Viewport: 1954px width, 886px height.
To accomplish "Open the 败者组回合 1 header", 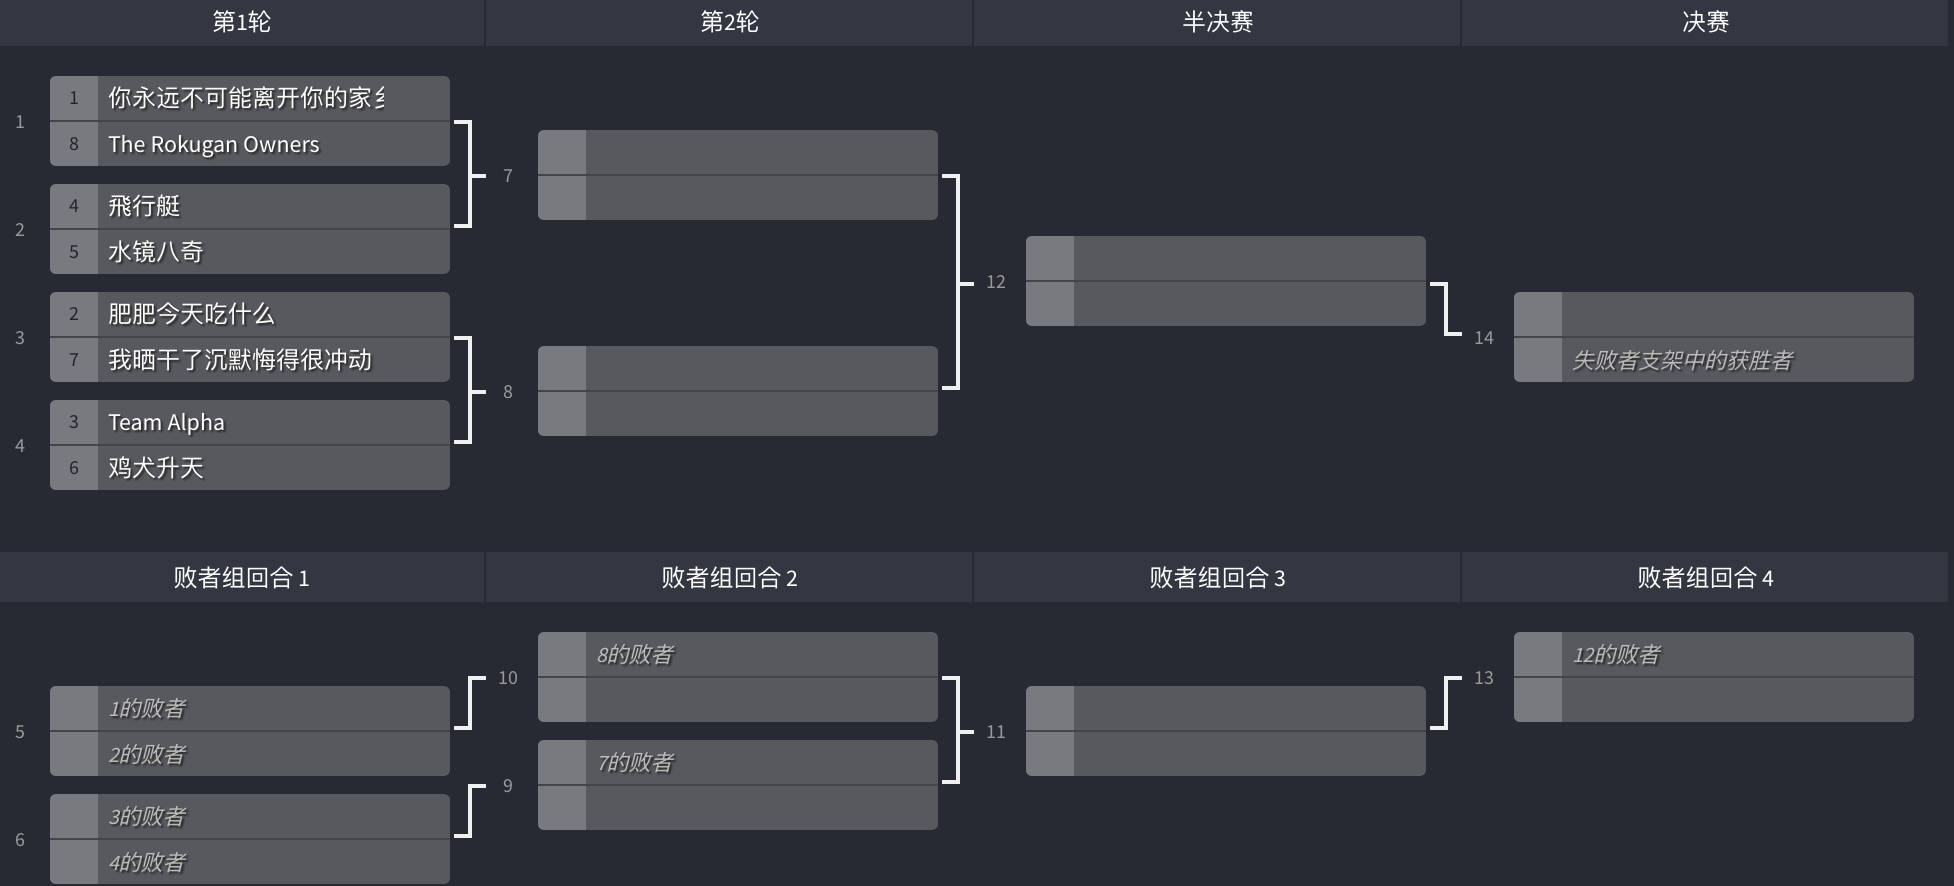I will click(241, 578).
